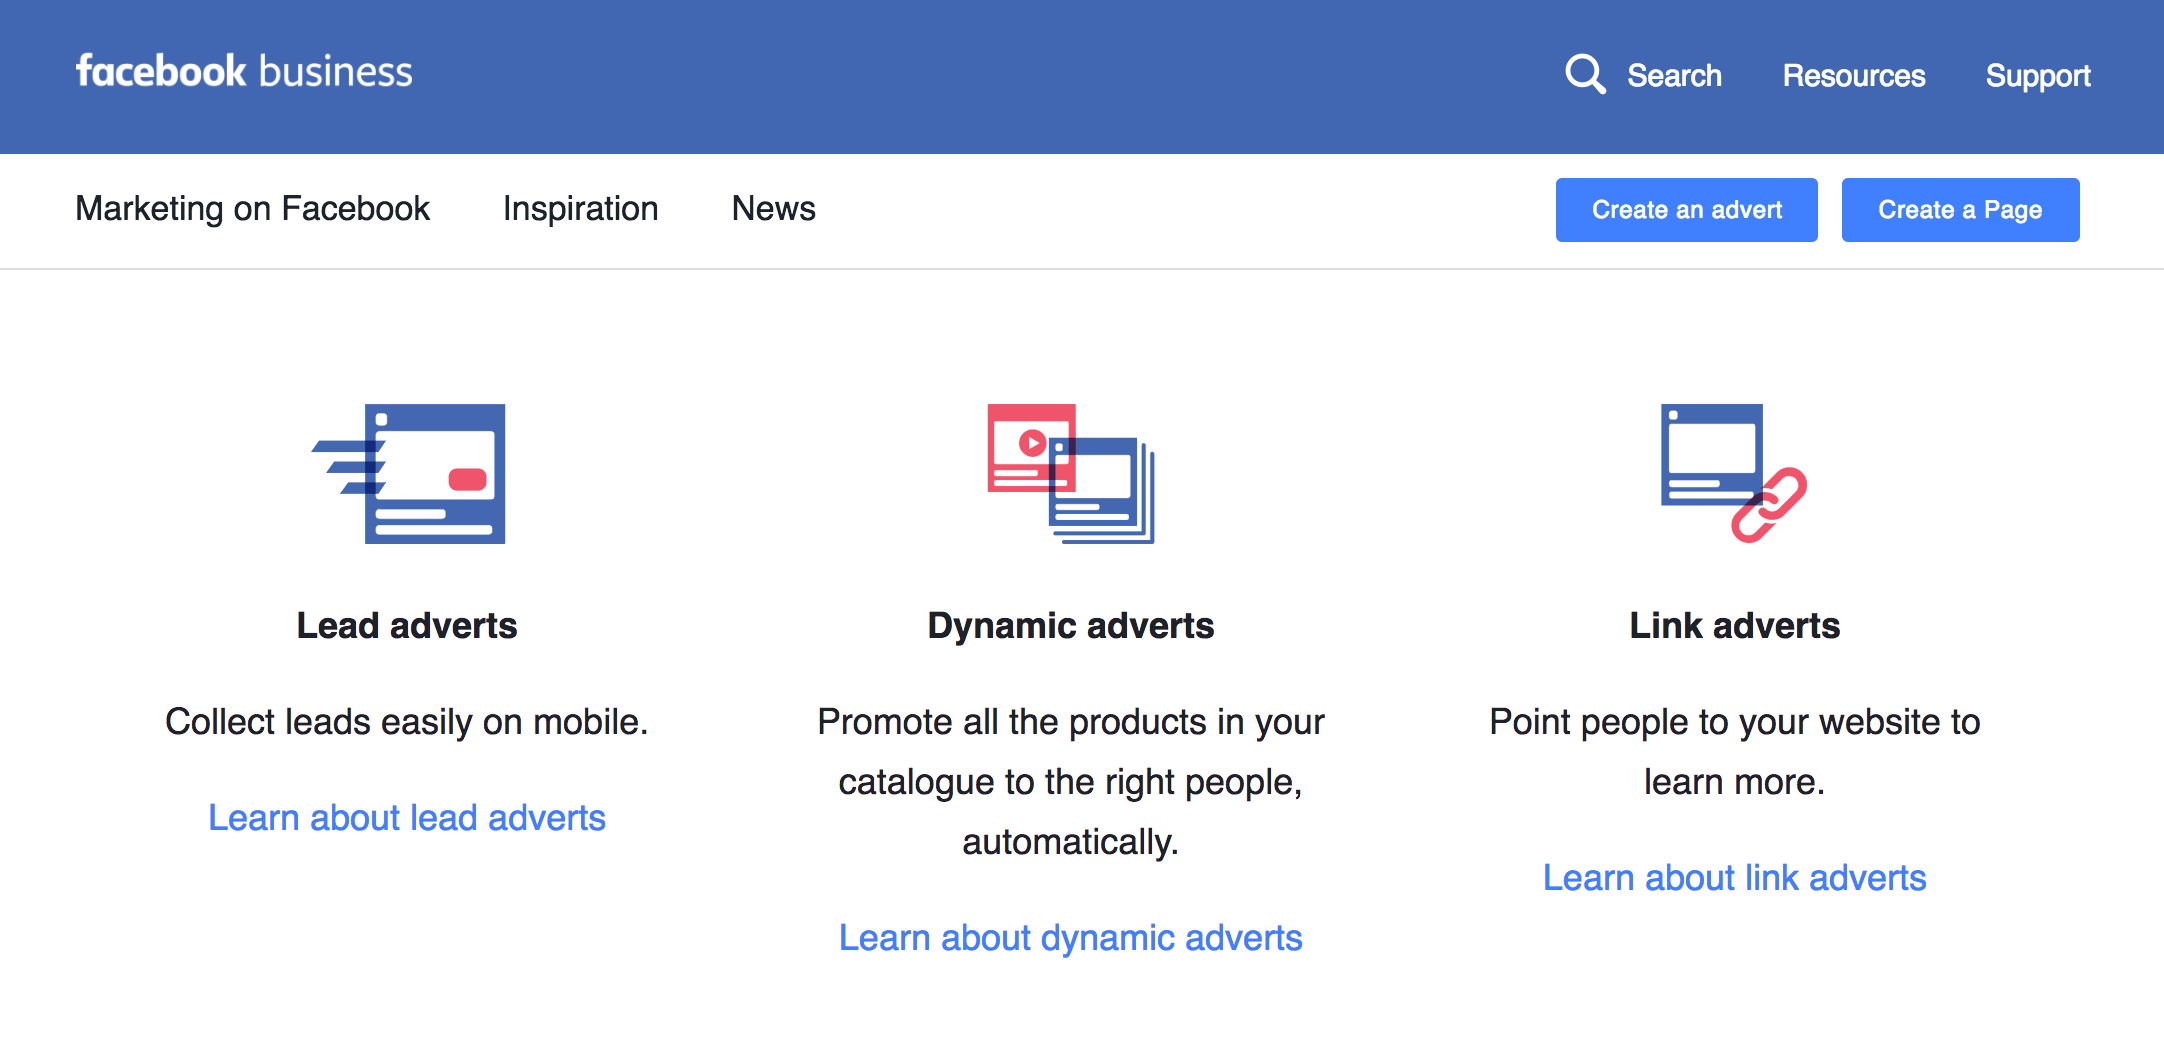
Task: Click the Dynamic adverts heading
Action: pos(1070,626)
